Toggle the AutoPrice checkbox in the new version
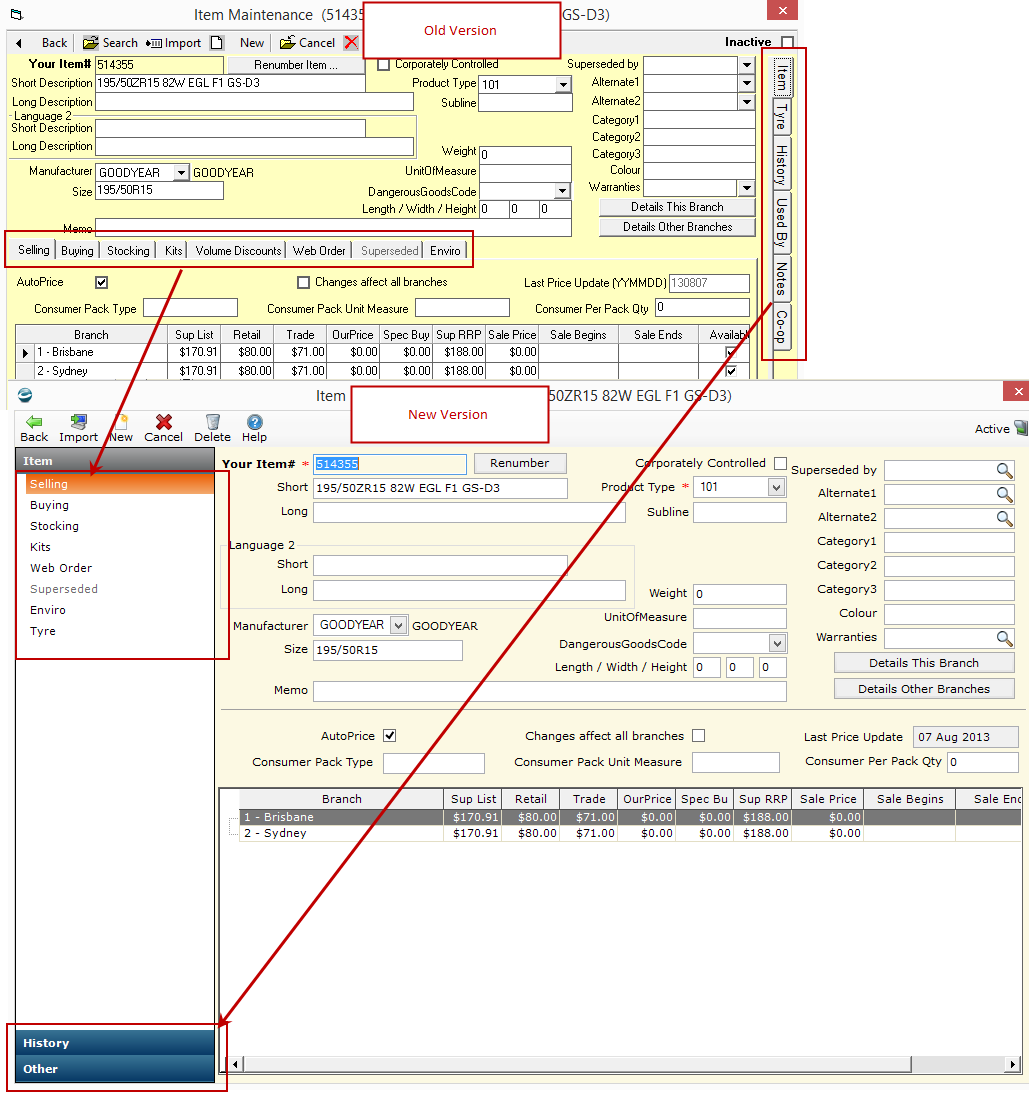Screen dimensions: 1029x1094 390,735
